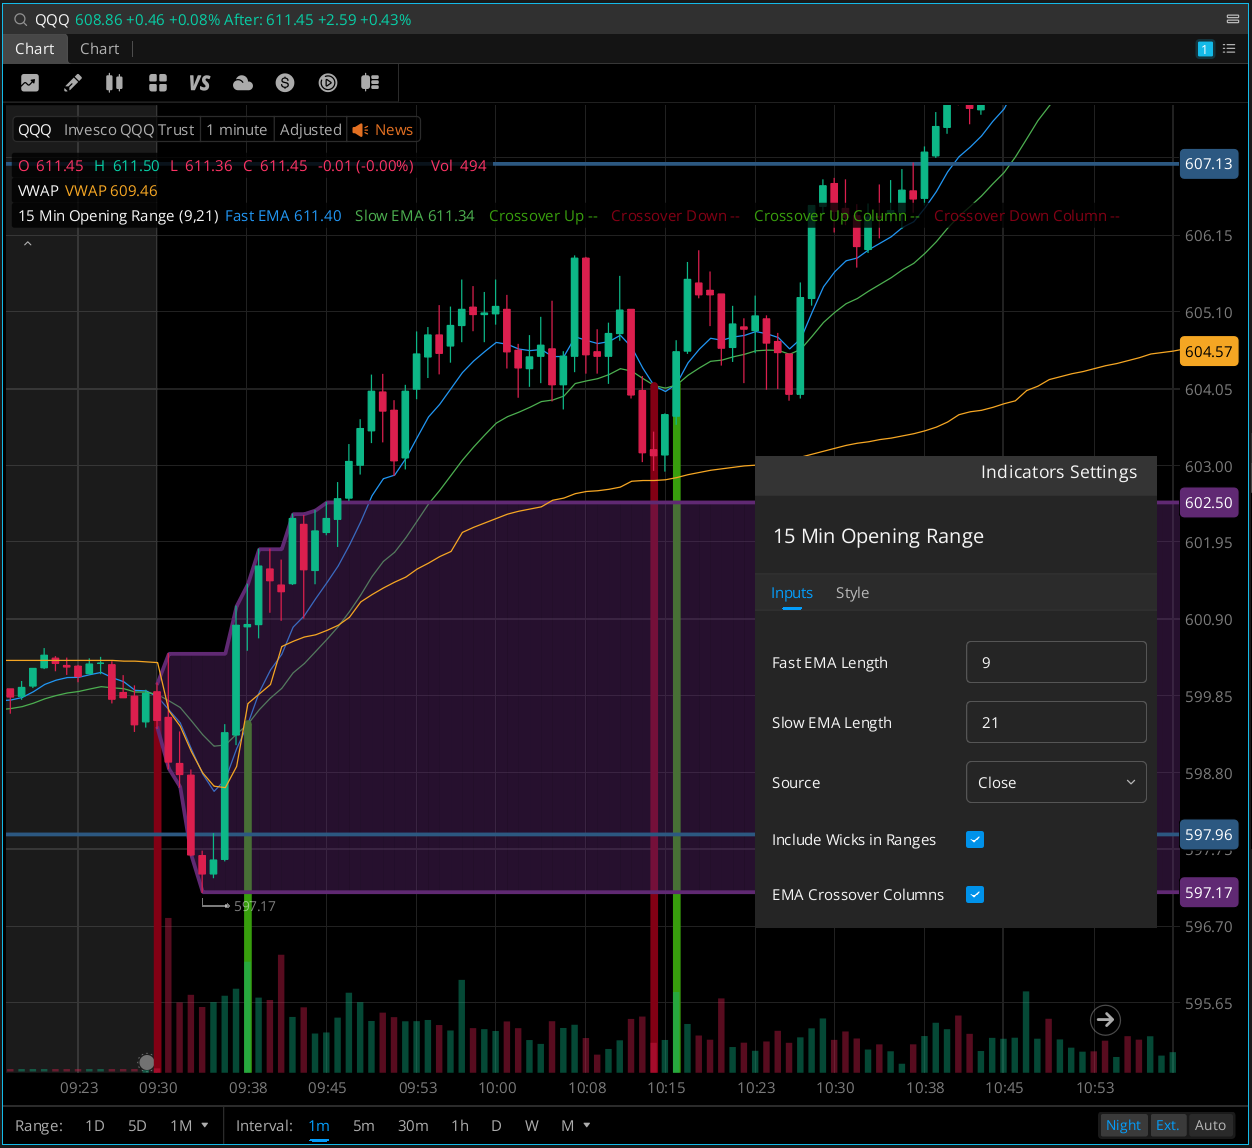Select the pencil drawing tool
1252x1148 pixels.
click(x=72, y=83)
